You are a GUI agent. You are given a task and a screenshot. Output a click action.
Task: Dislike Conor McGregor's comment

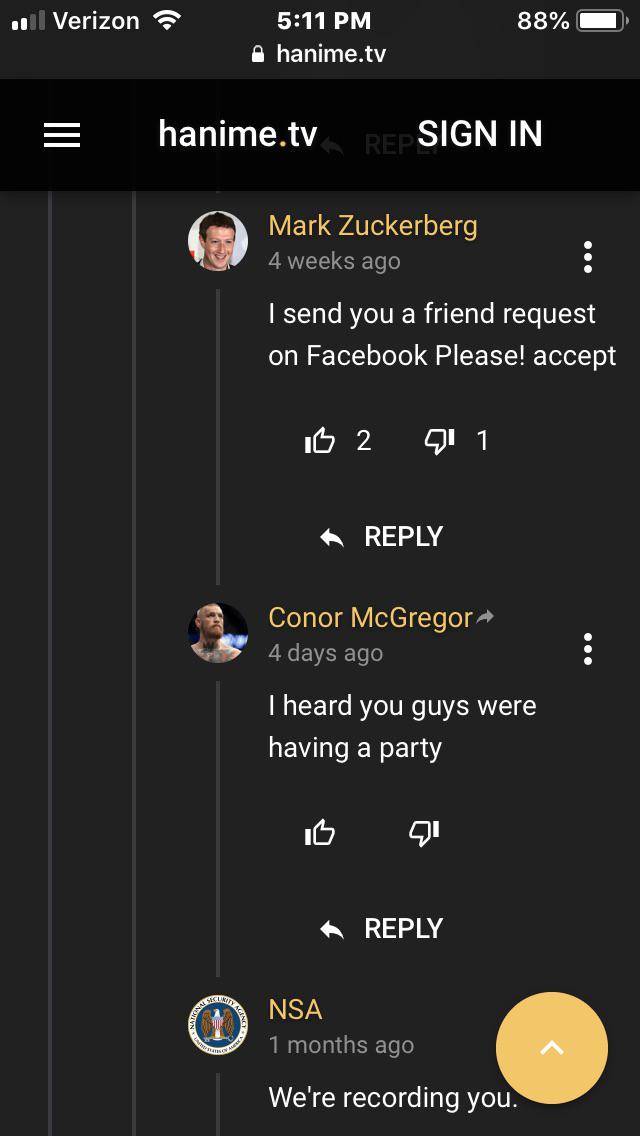pyautogui.click(x=424, y=832)
